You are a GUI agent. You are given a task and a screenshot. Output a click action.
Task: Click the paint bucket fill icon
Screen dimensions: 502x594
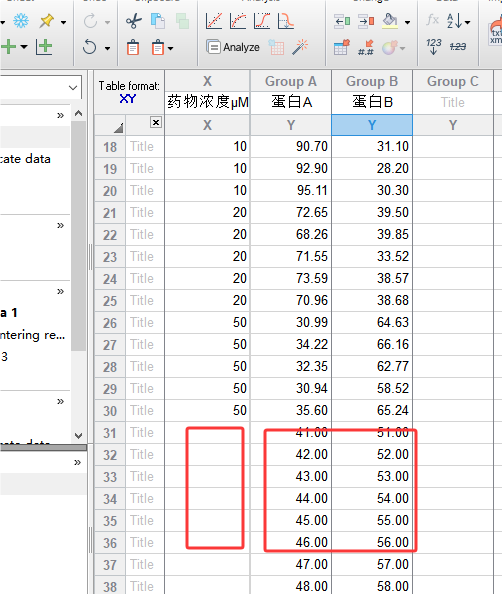390,21
